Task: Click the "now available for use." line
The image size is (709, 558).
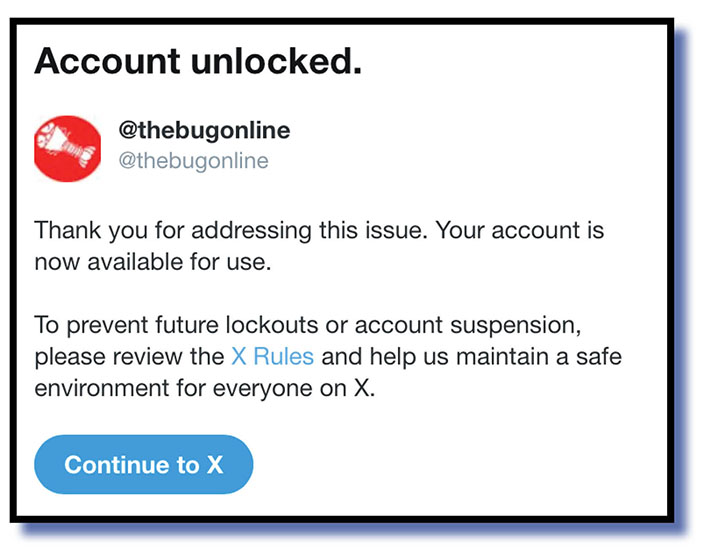Action: (154, 263)
